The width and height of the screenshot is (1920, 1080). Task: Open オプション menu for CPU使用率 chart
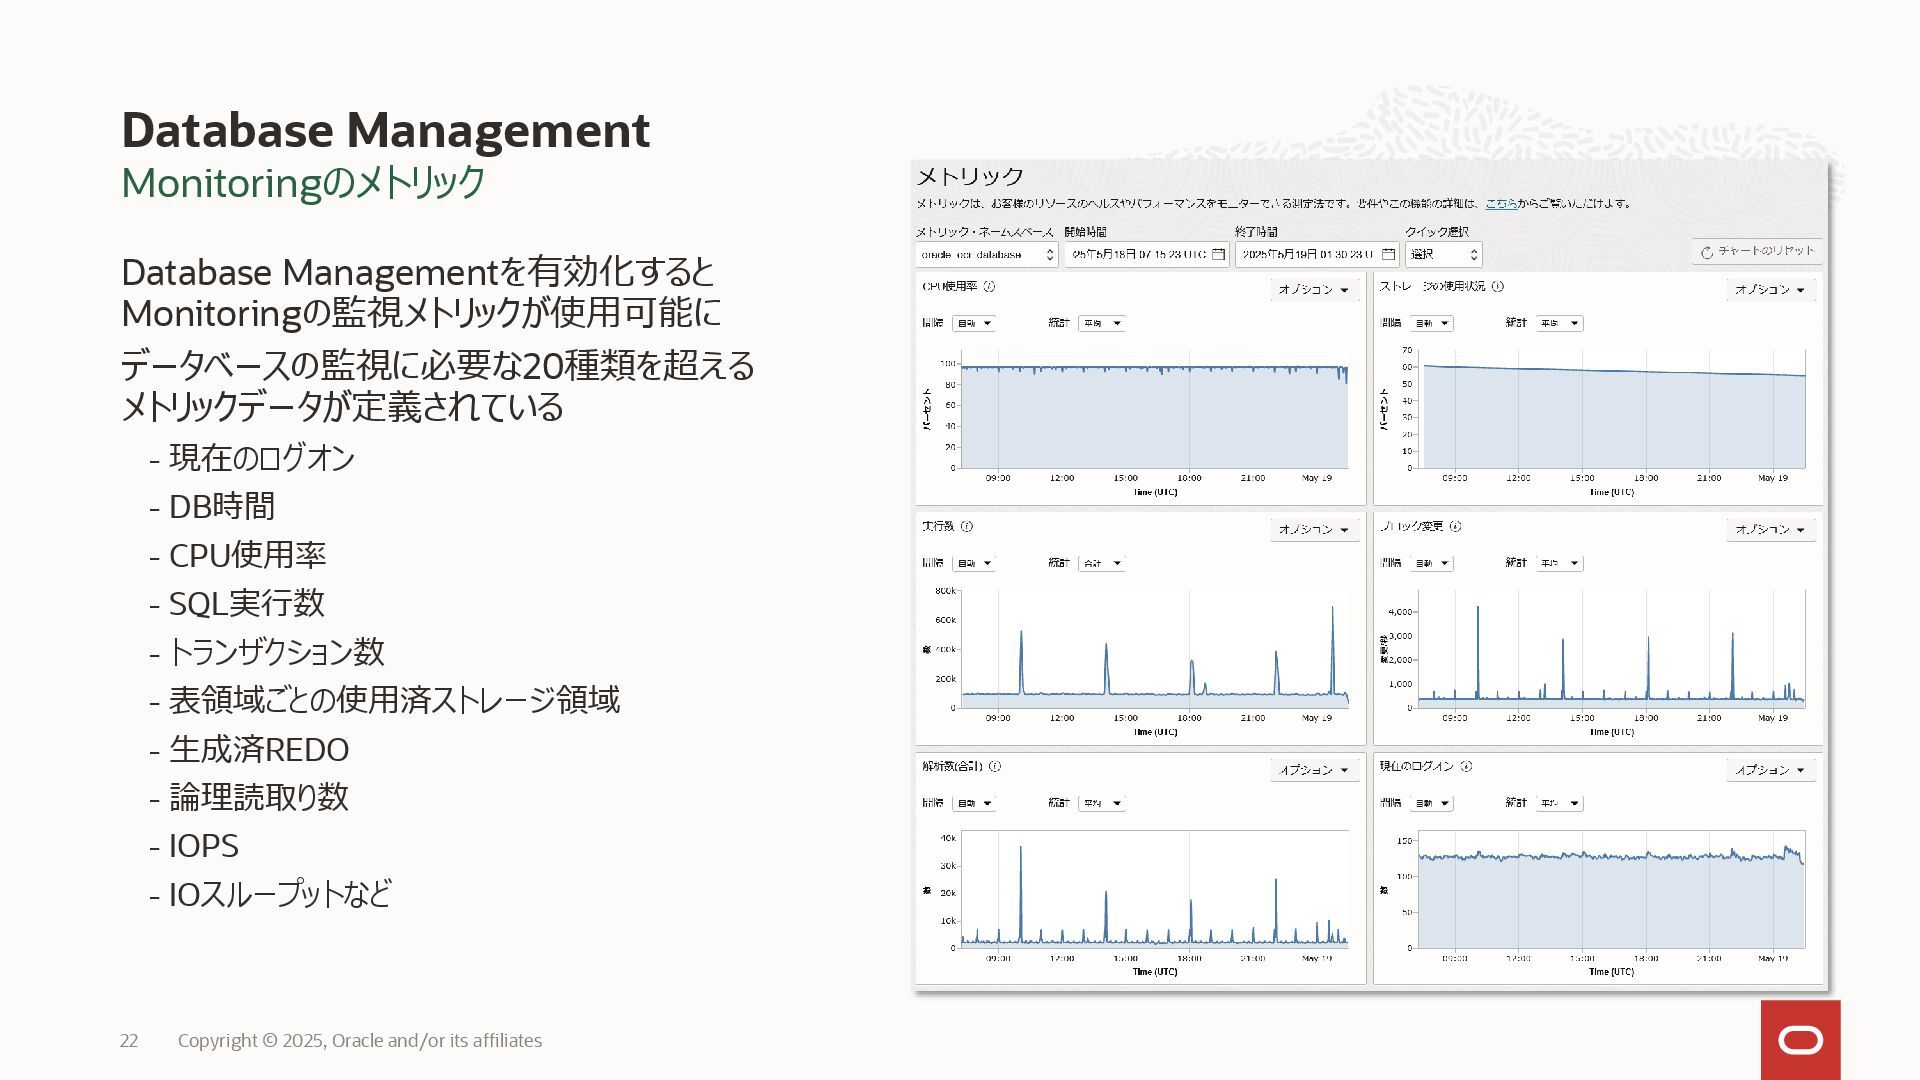pos(1314,290)
